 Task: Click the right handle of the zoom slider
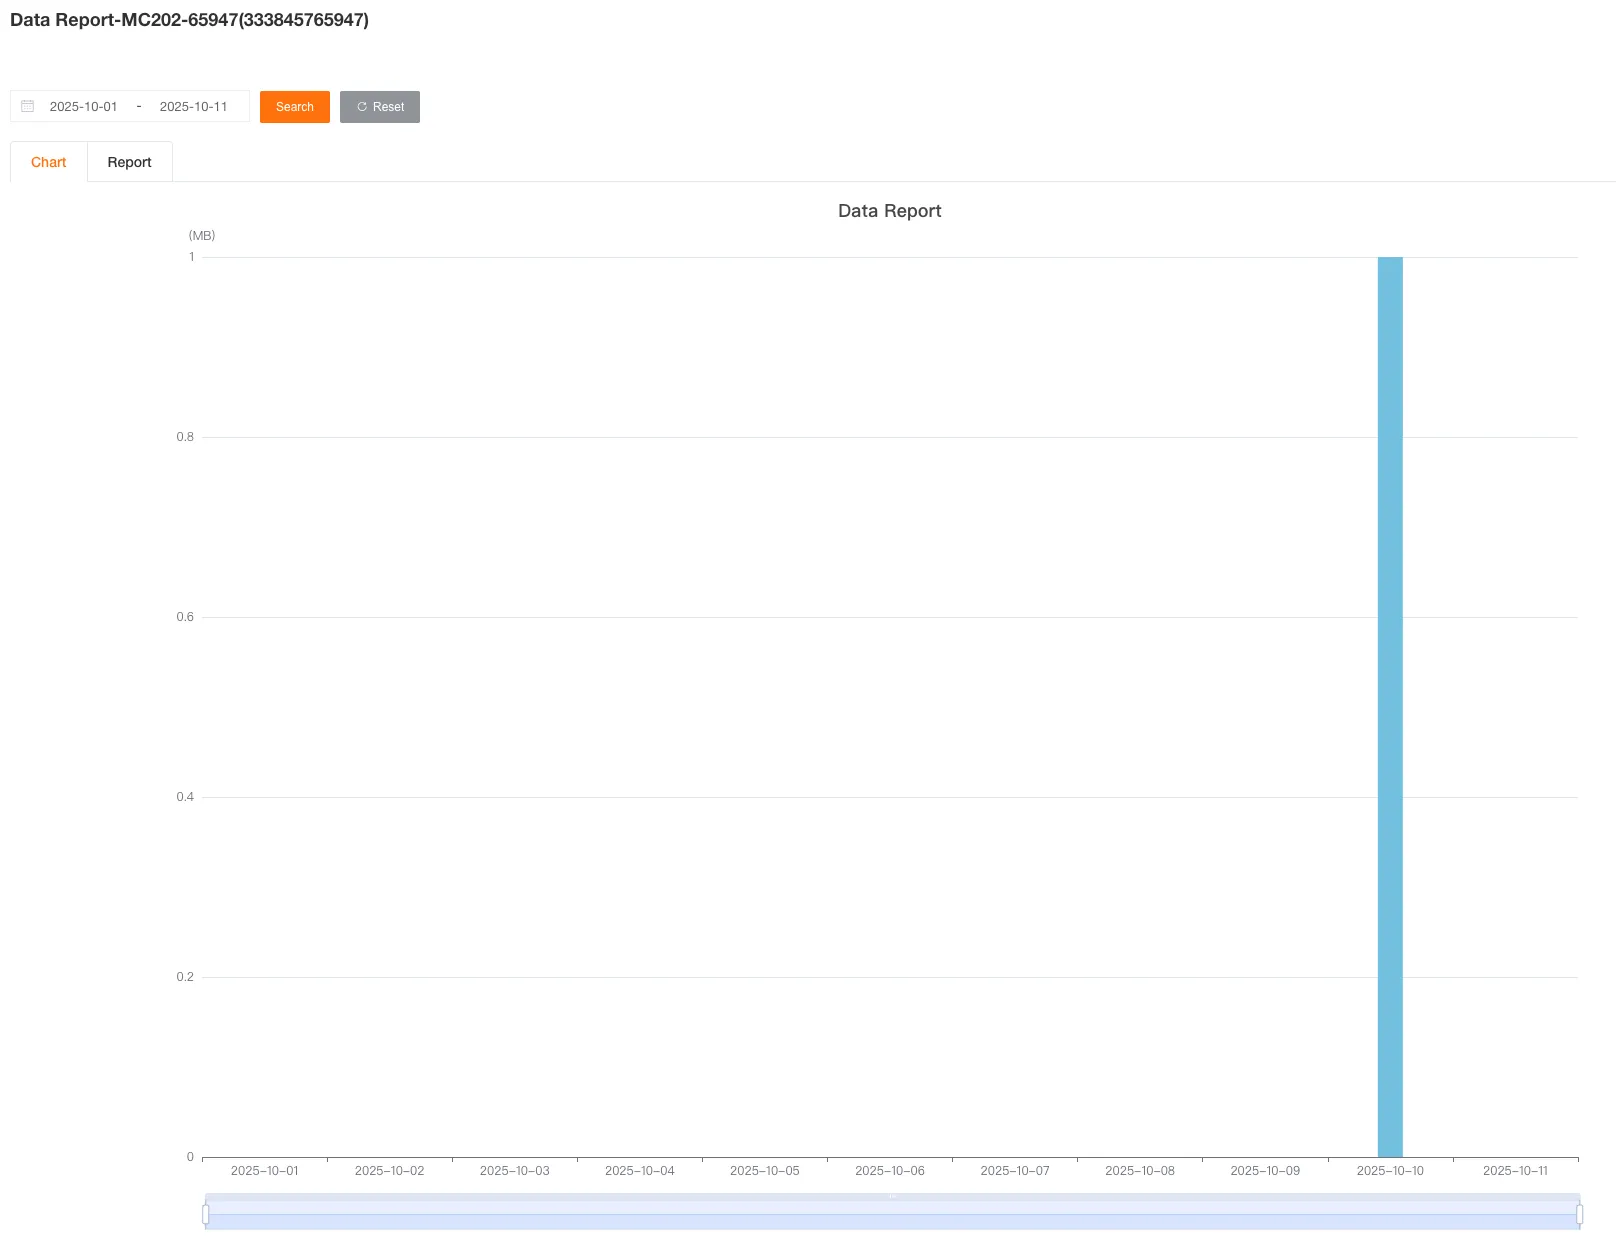[1578, 1213]
